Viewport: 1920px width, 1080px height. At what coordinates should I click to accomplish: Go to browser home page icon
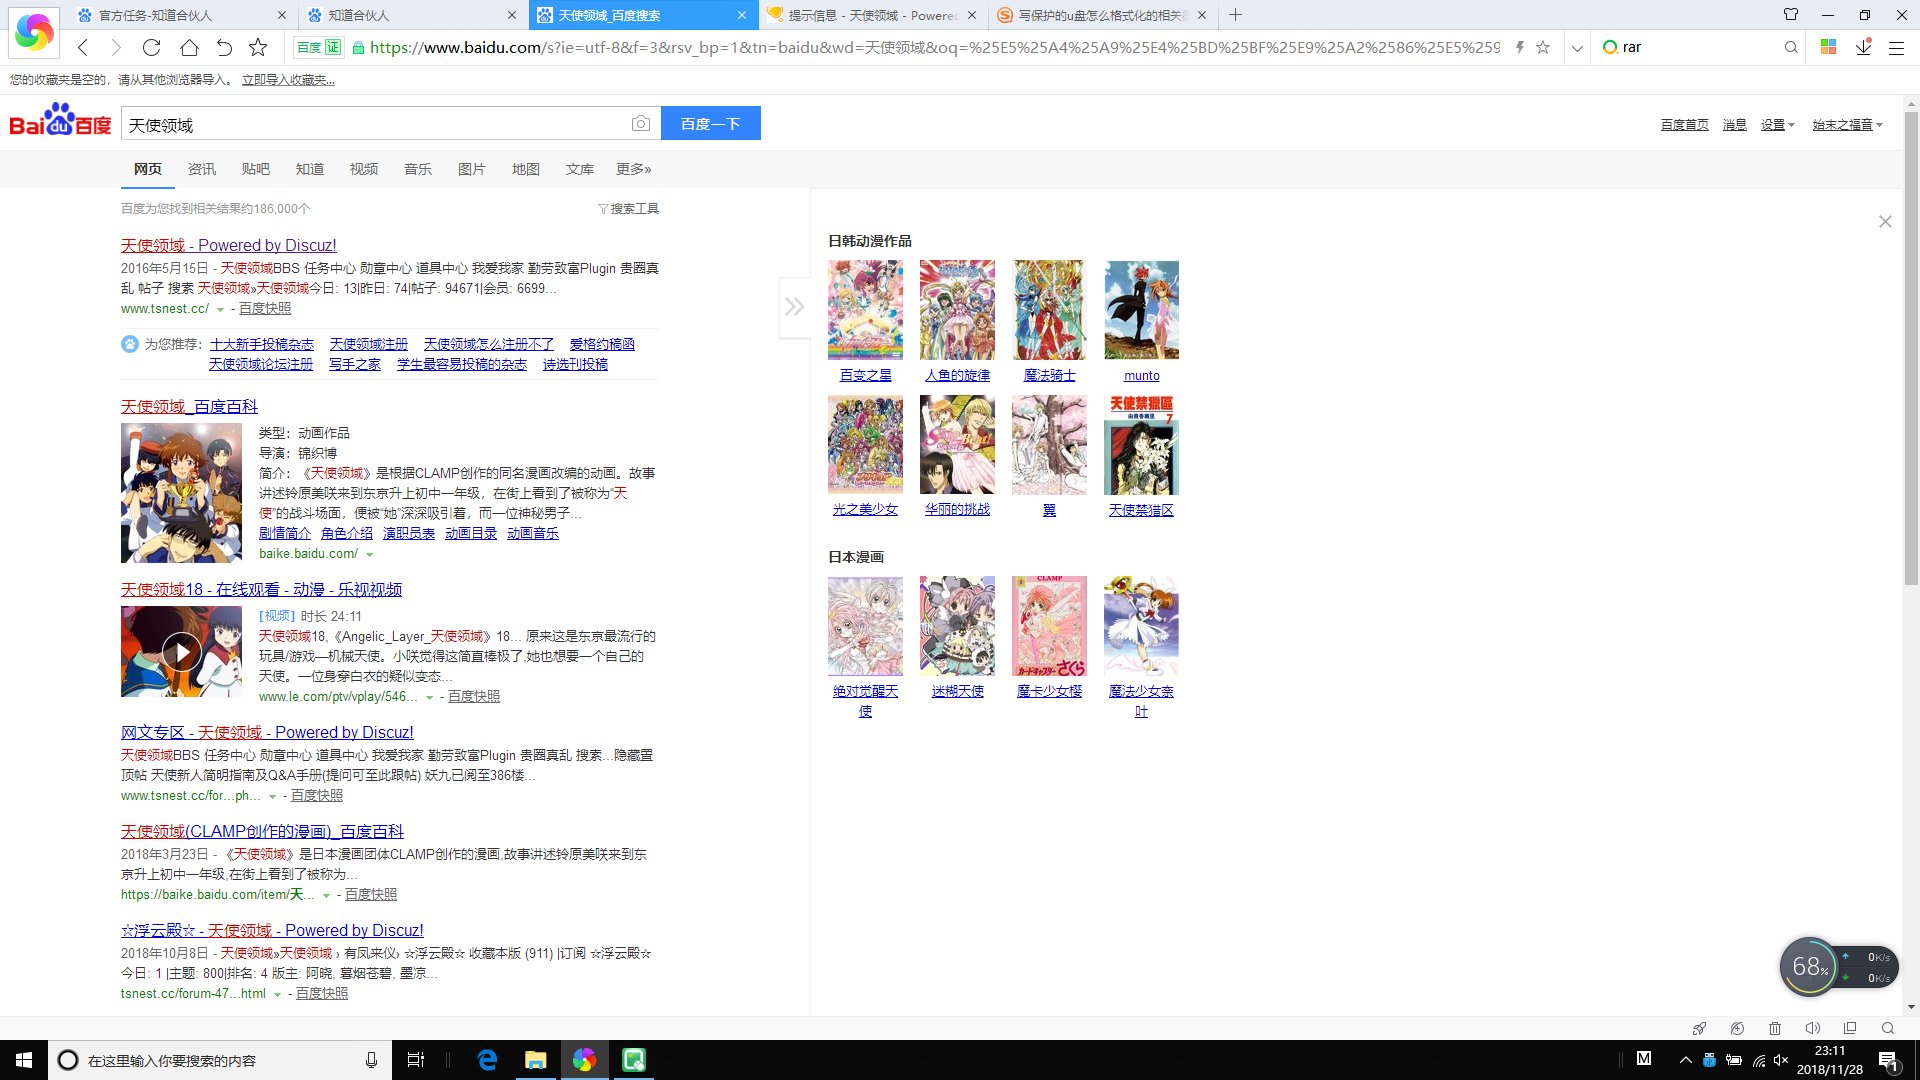click(x=189, y=47)
